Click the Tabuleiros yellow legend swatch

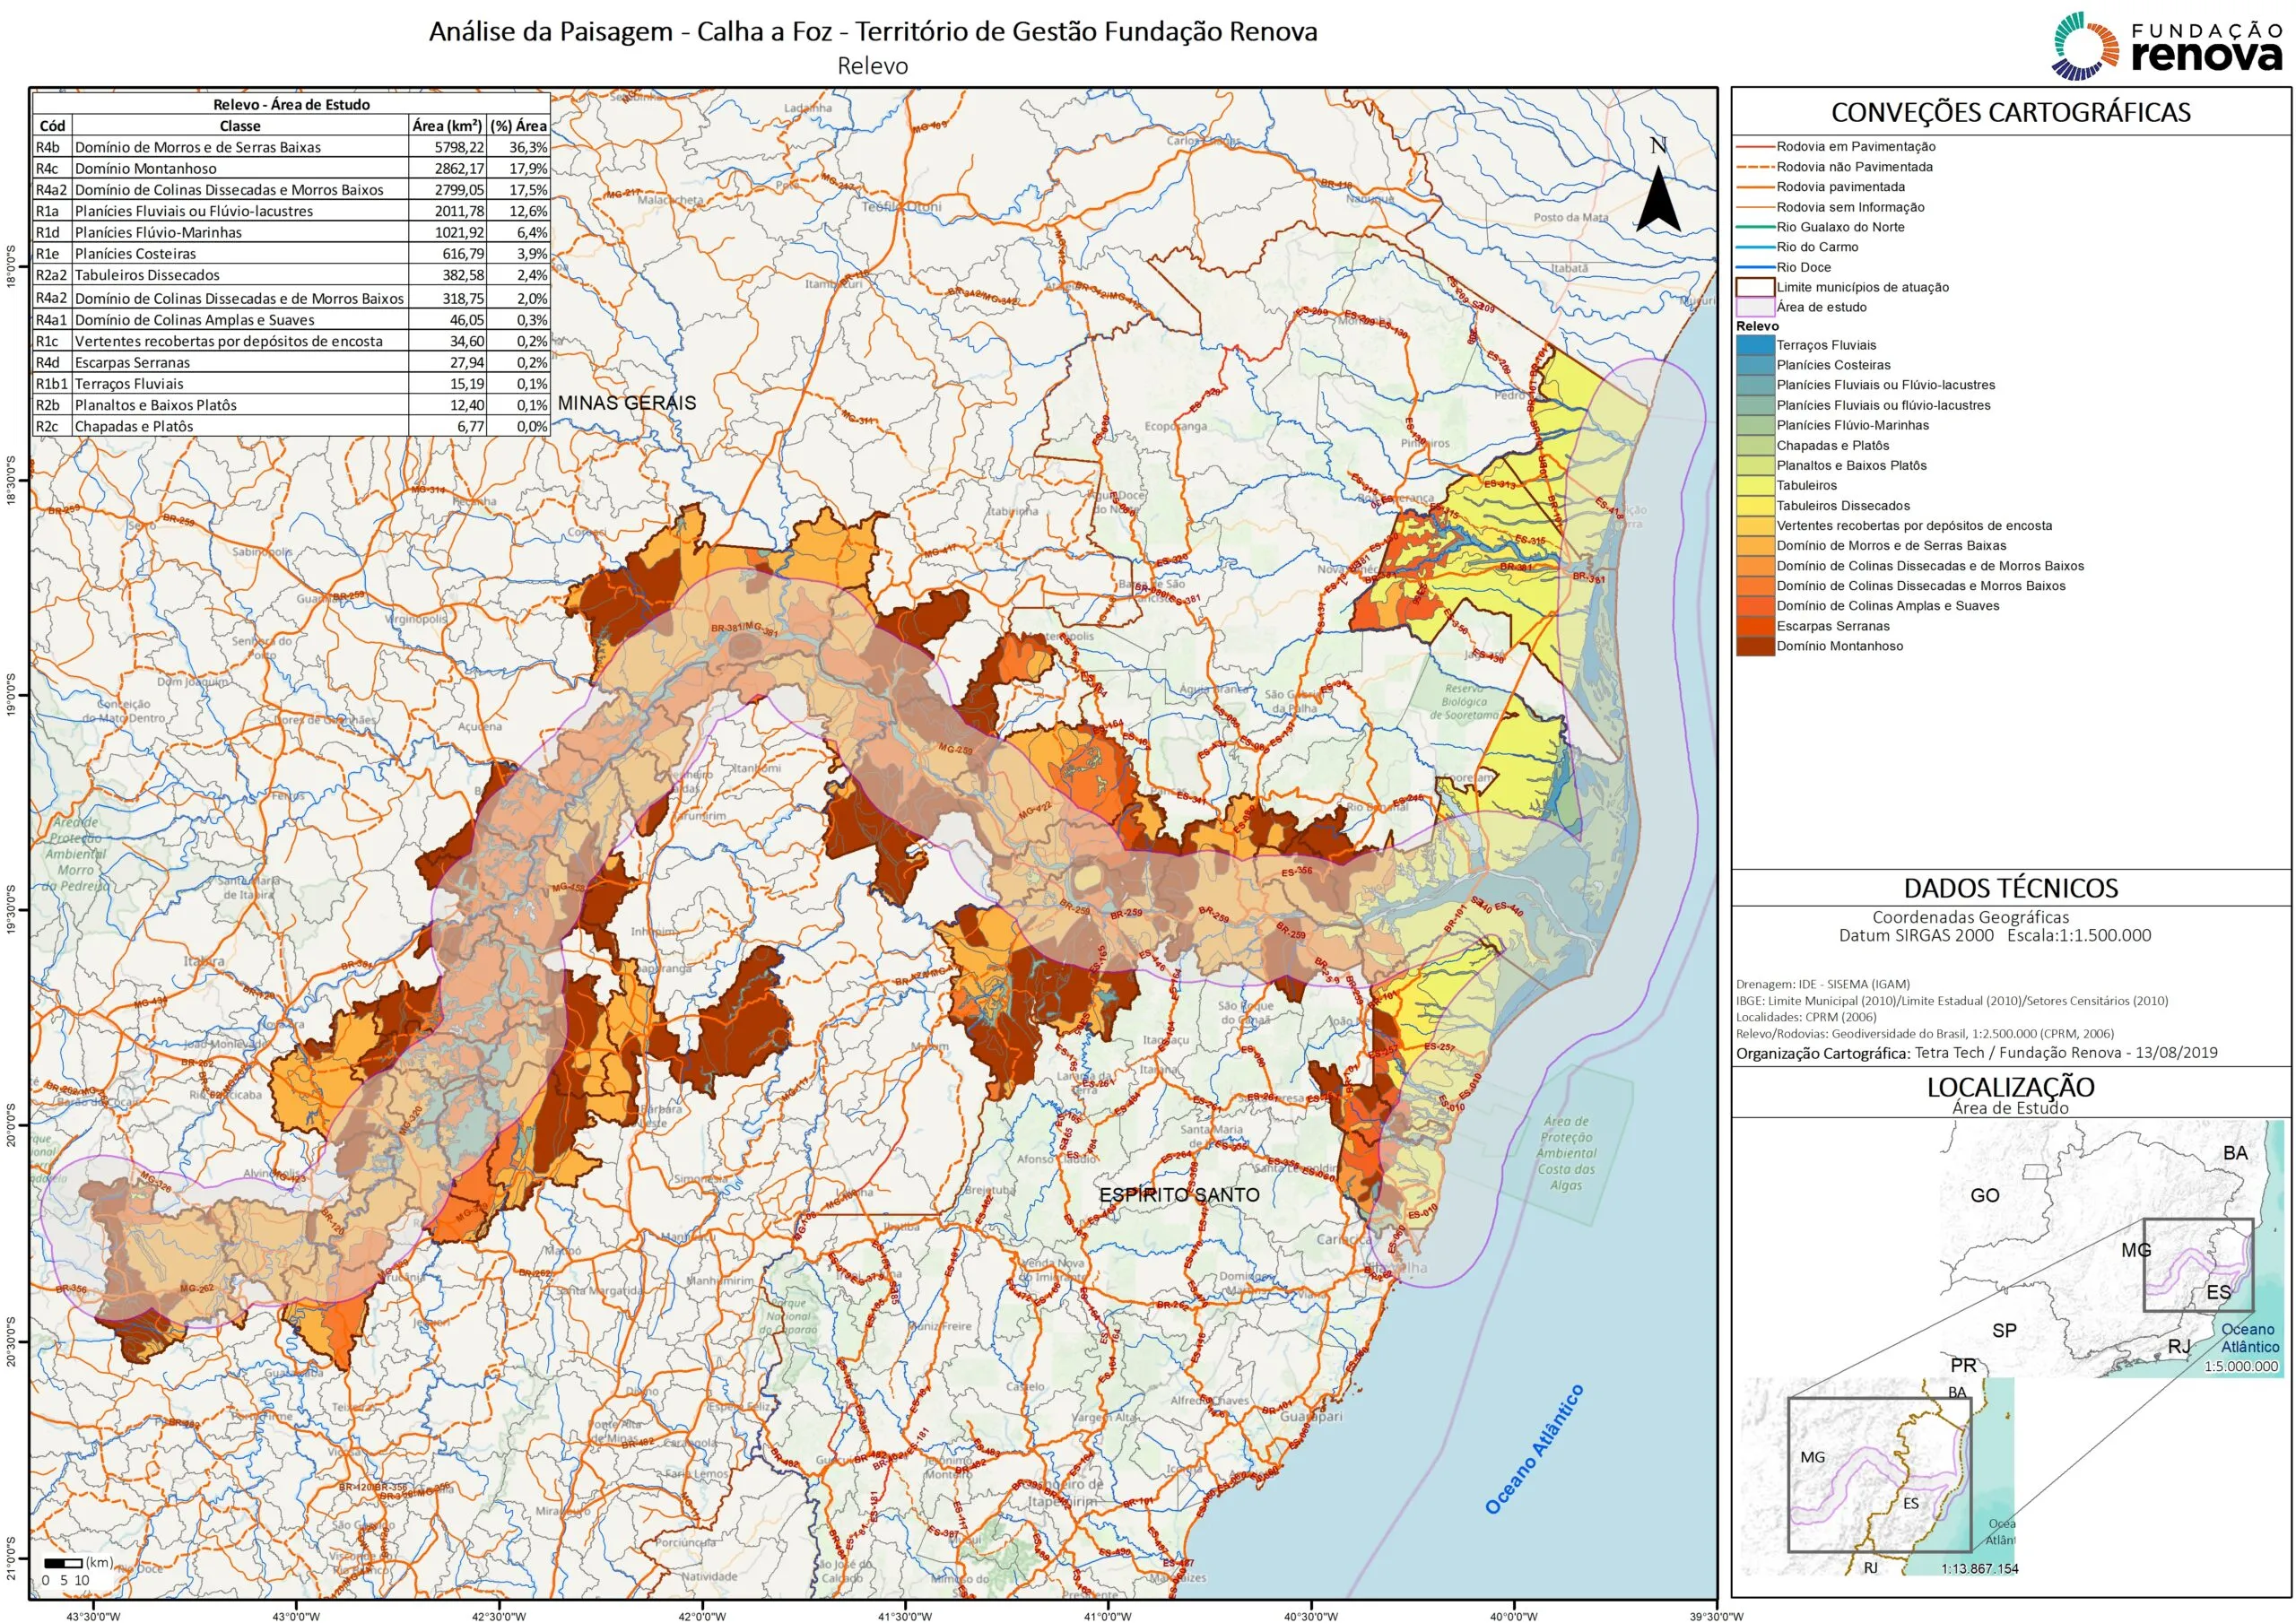pyautogui.click(x=1755, y=485)
